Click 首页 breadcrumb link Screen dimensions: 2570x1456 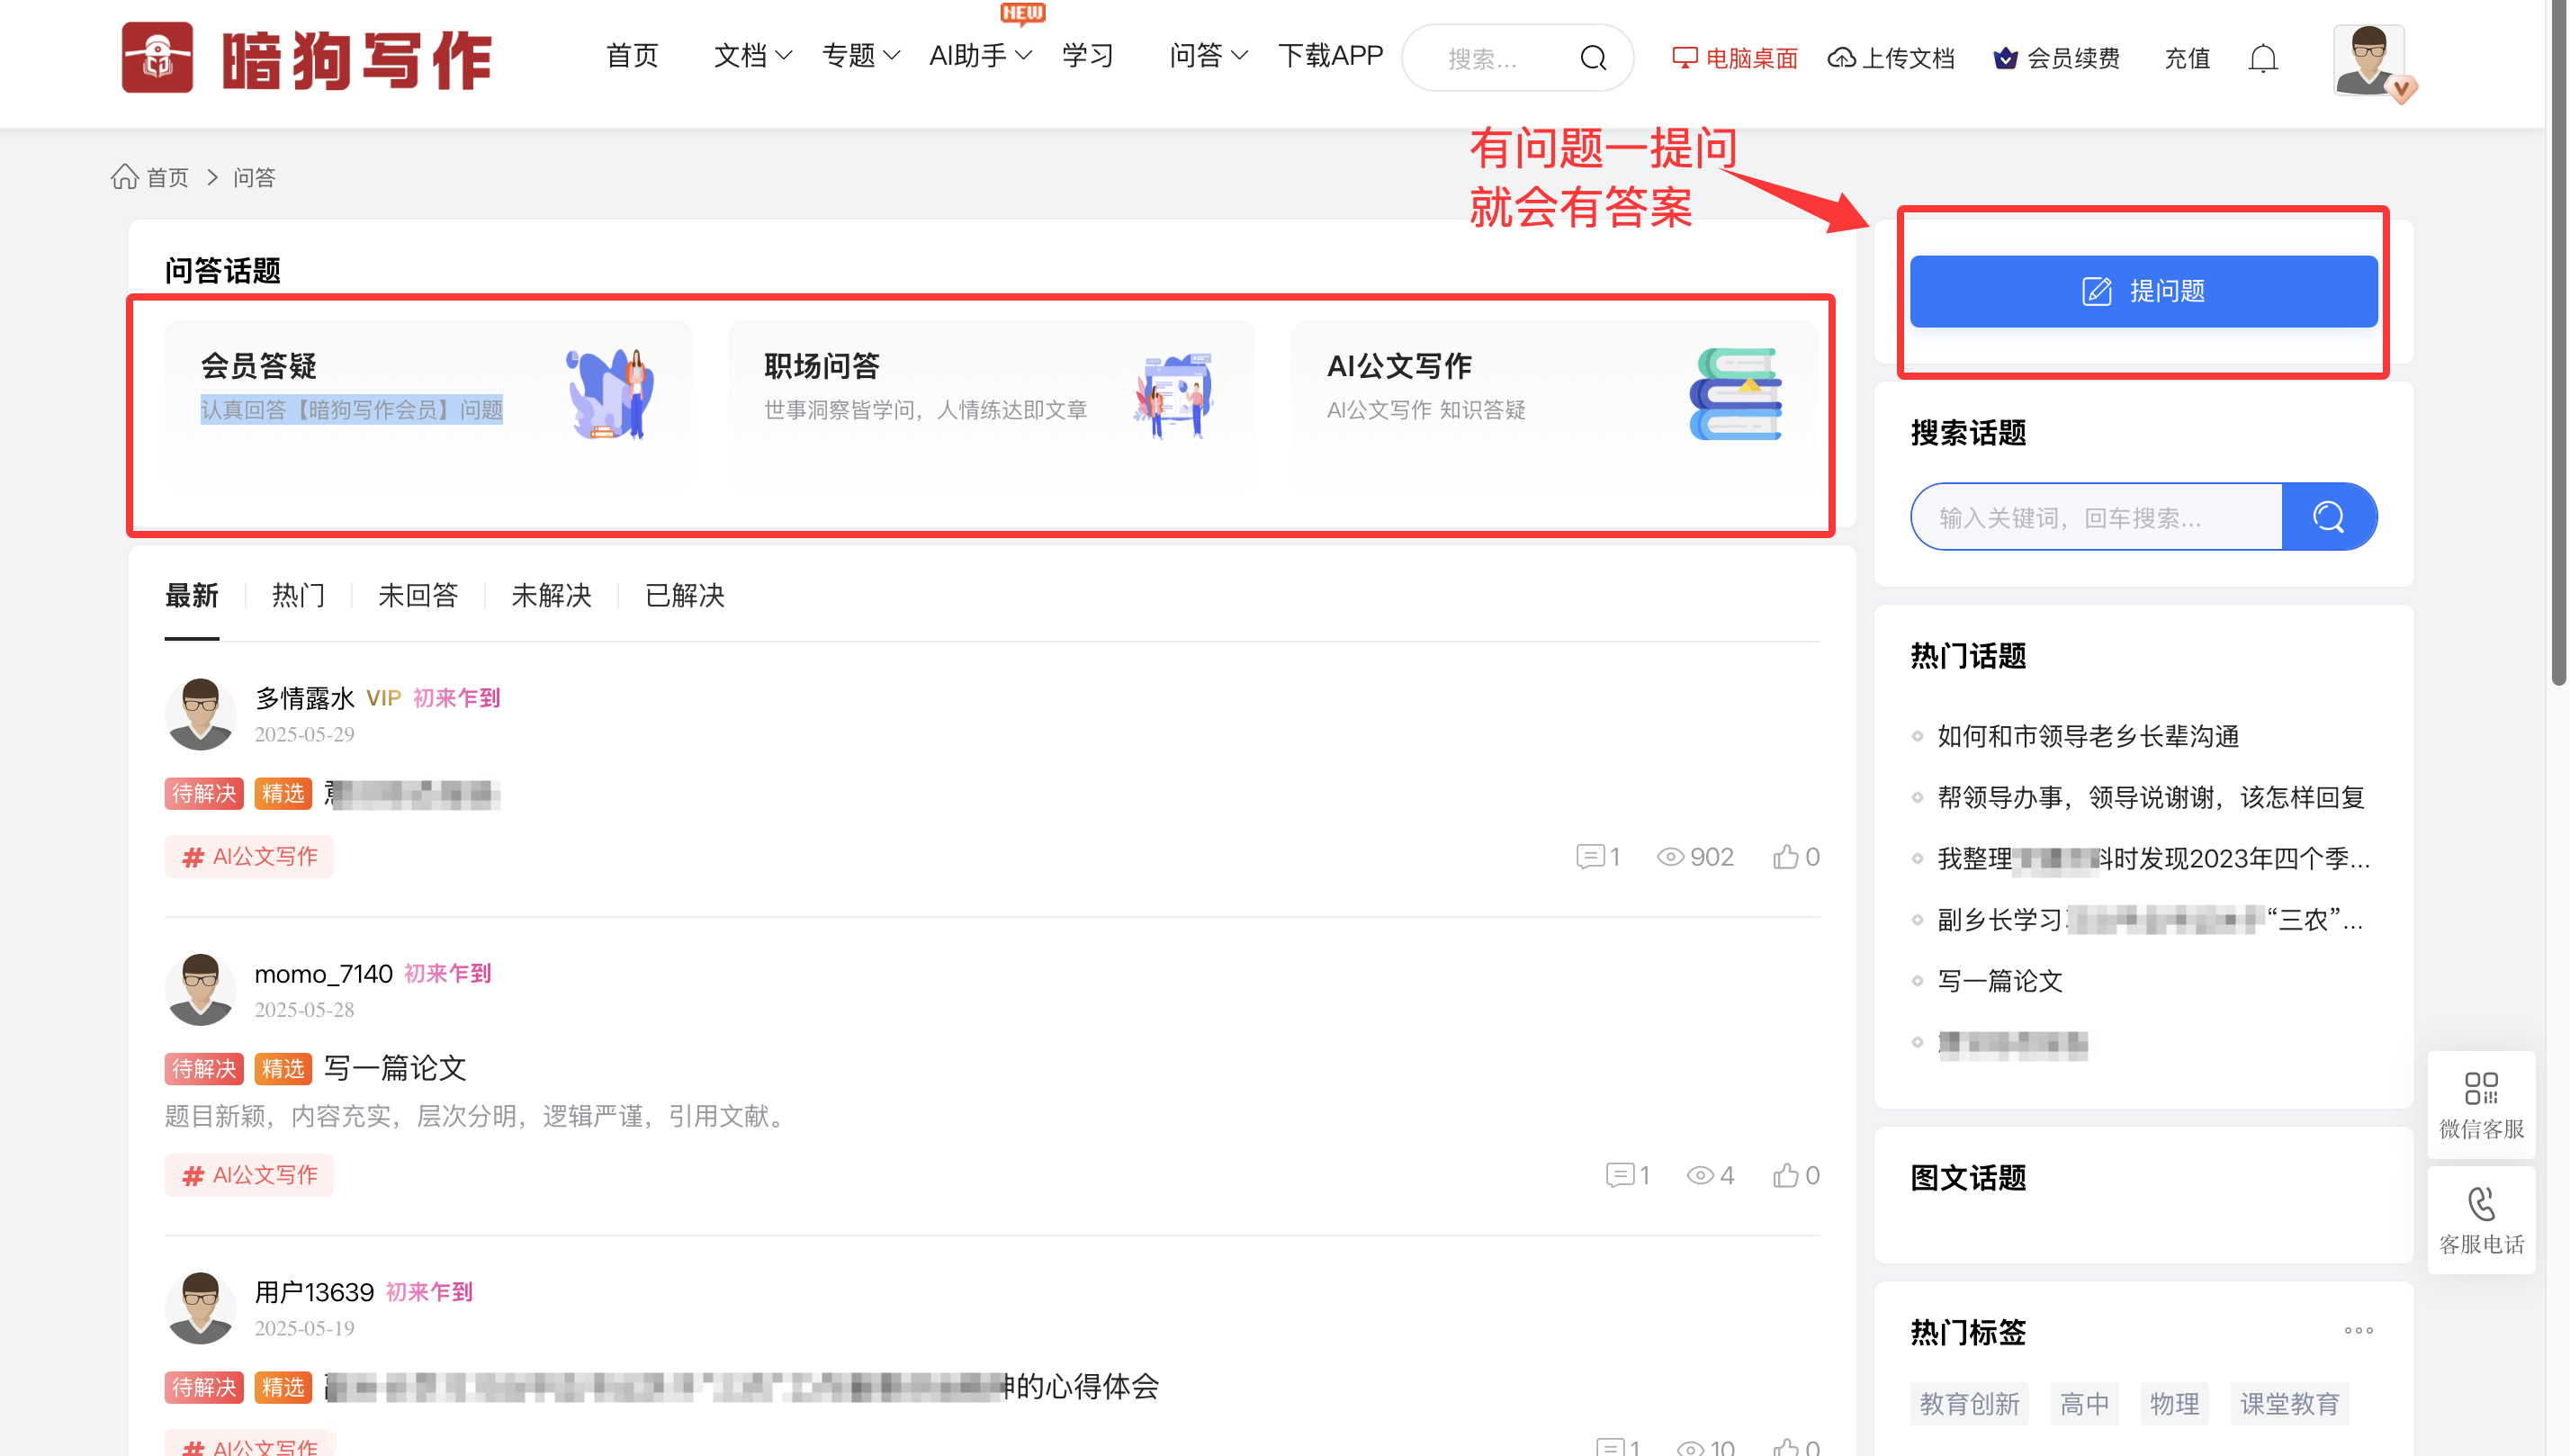tap(167, 177)
